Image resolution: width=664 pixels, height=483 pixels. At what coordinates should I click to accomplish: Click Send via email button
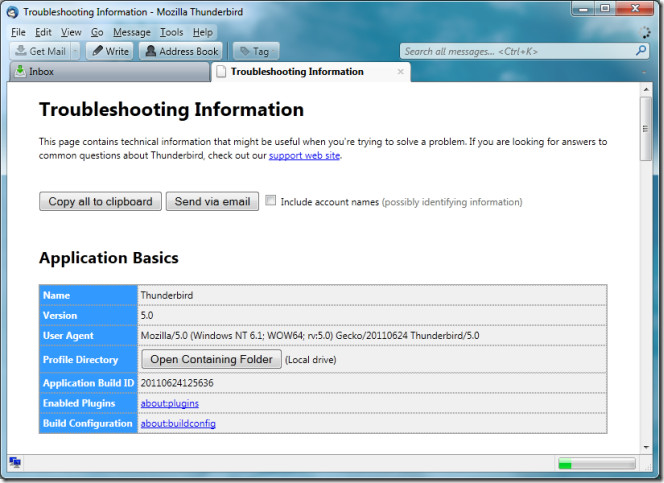(x=212, y=201)
